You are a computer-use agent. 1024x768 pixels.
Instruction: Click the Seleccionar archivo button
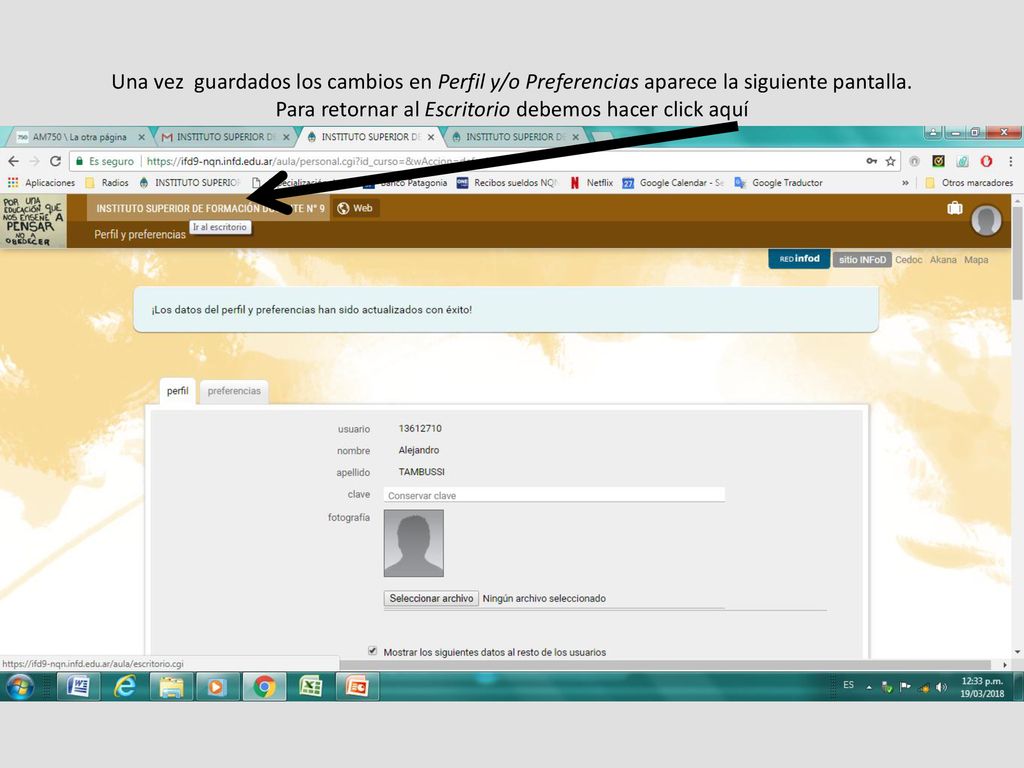(x=431, y=598)
